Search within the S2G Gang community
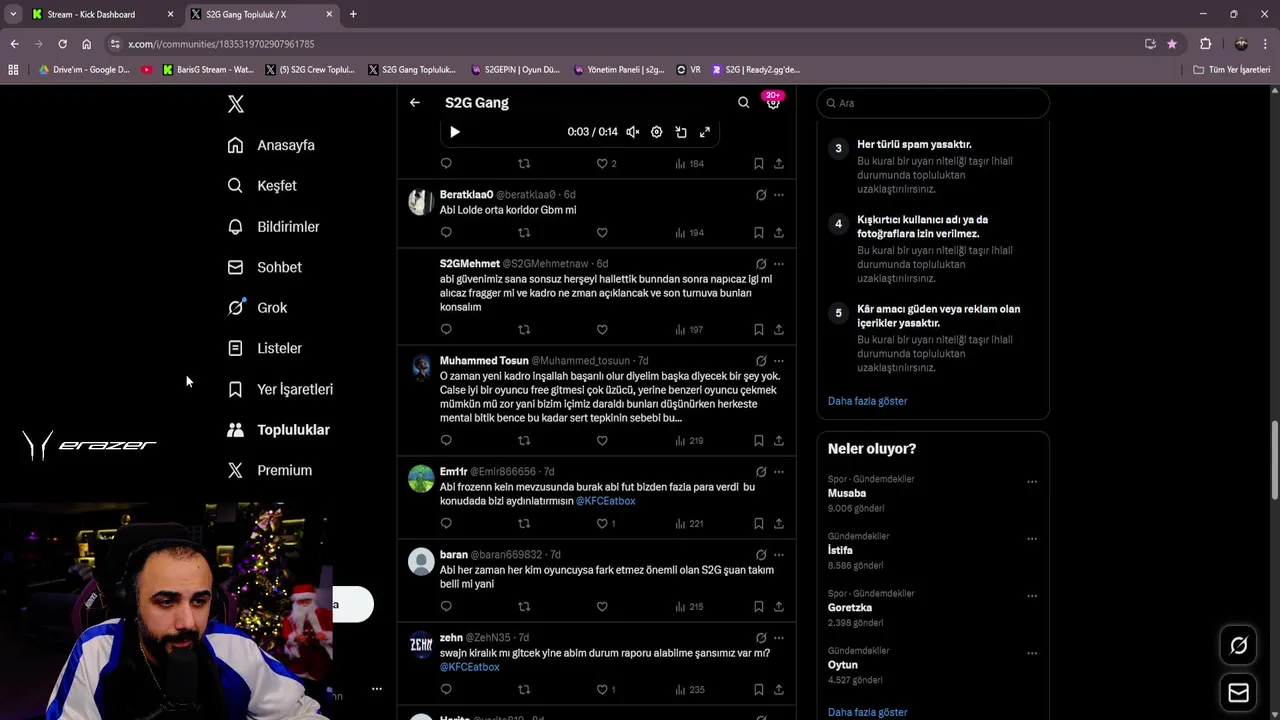This screenshot has width=1280, height=720. pos(743,102)
